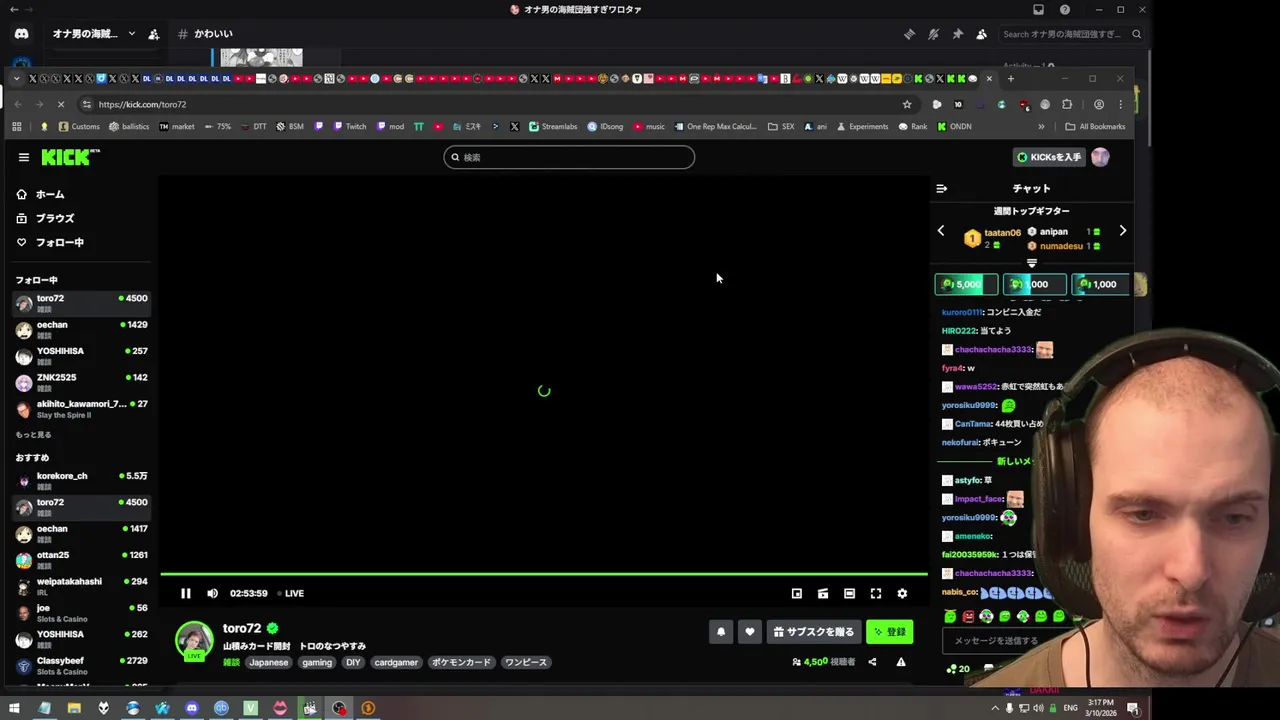1280x720 pixels.
Task: Toggle notification bell for toro72
Action: (x=721, y=632)
